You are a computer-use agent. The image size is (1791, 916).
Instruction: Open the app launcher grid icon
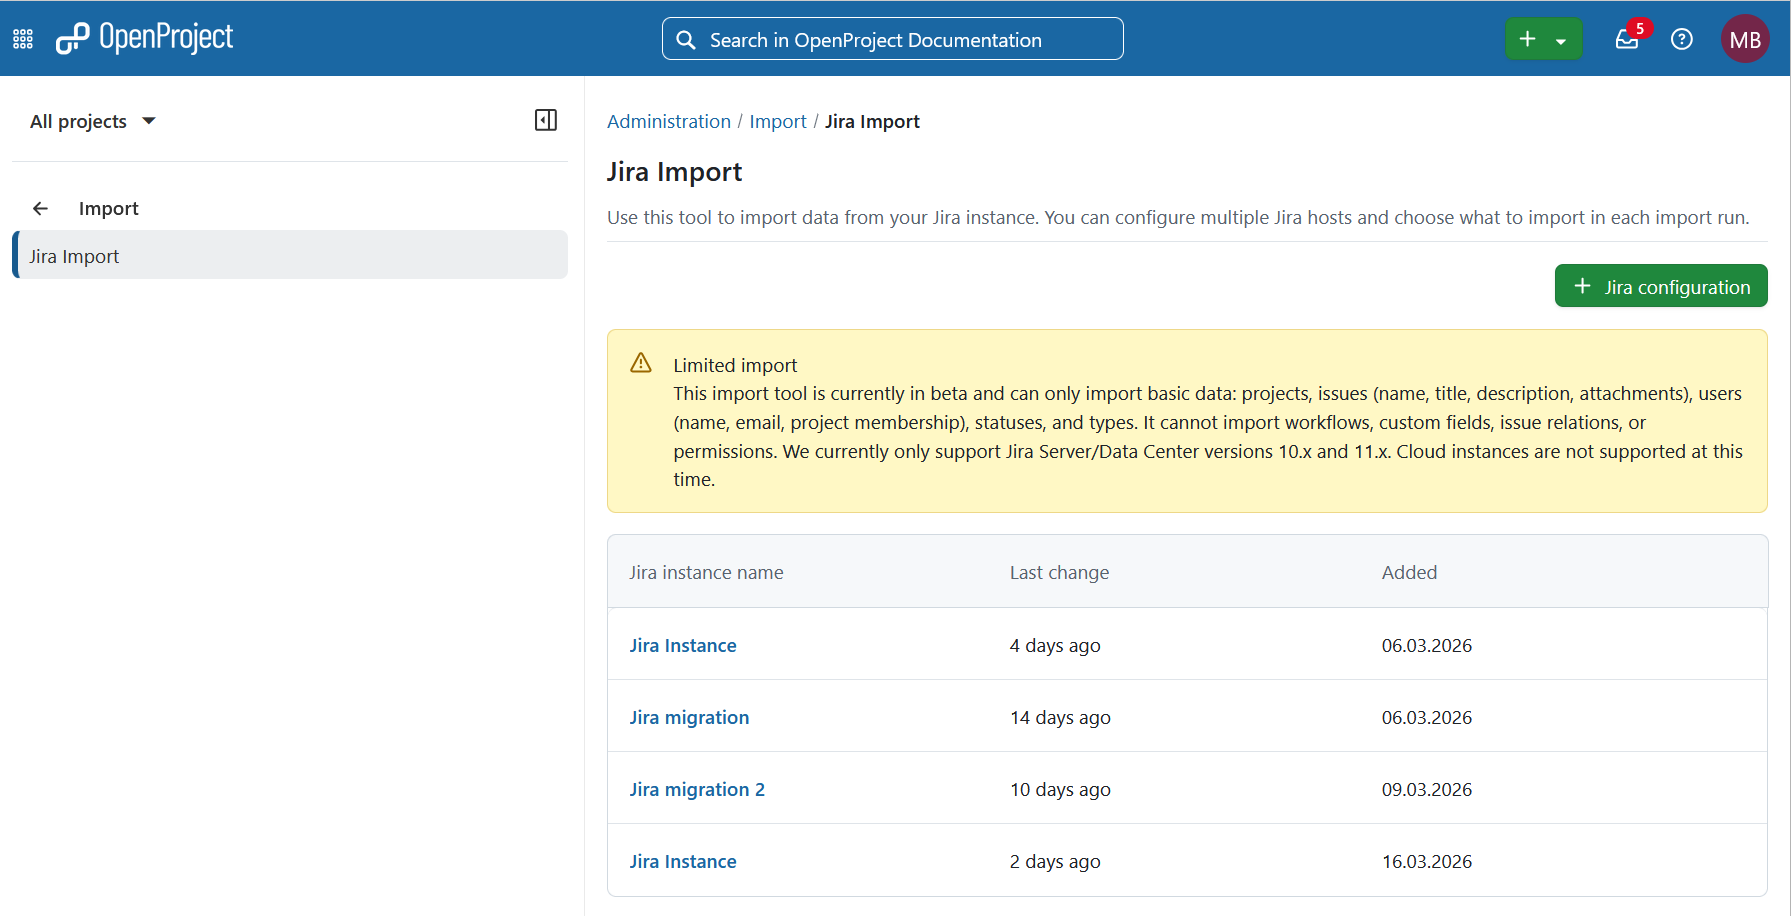point(22,38)
